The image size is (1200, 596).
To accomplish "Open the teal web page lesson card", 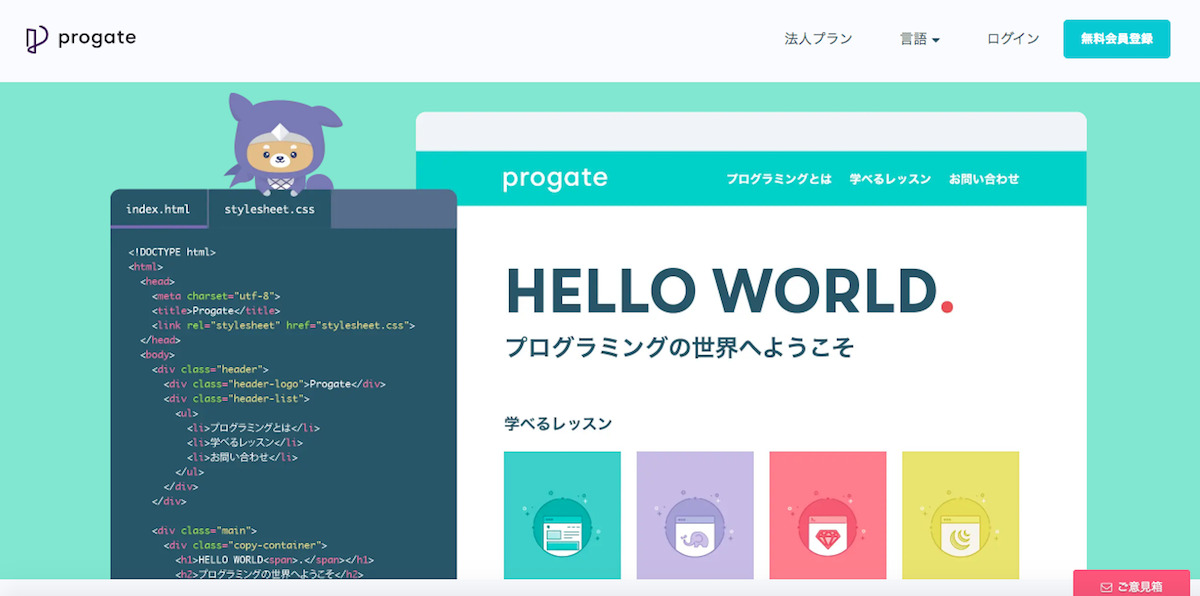I will (x=562, y=515).
